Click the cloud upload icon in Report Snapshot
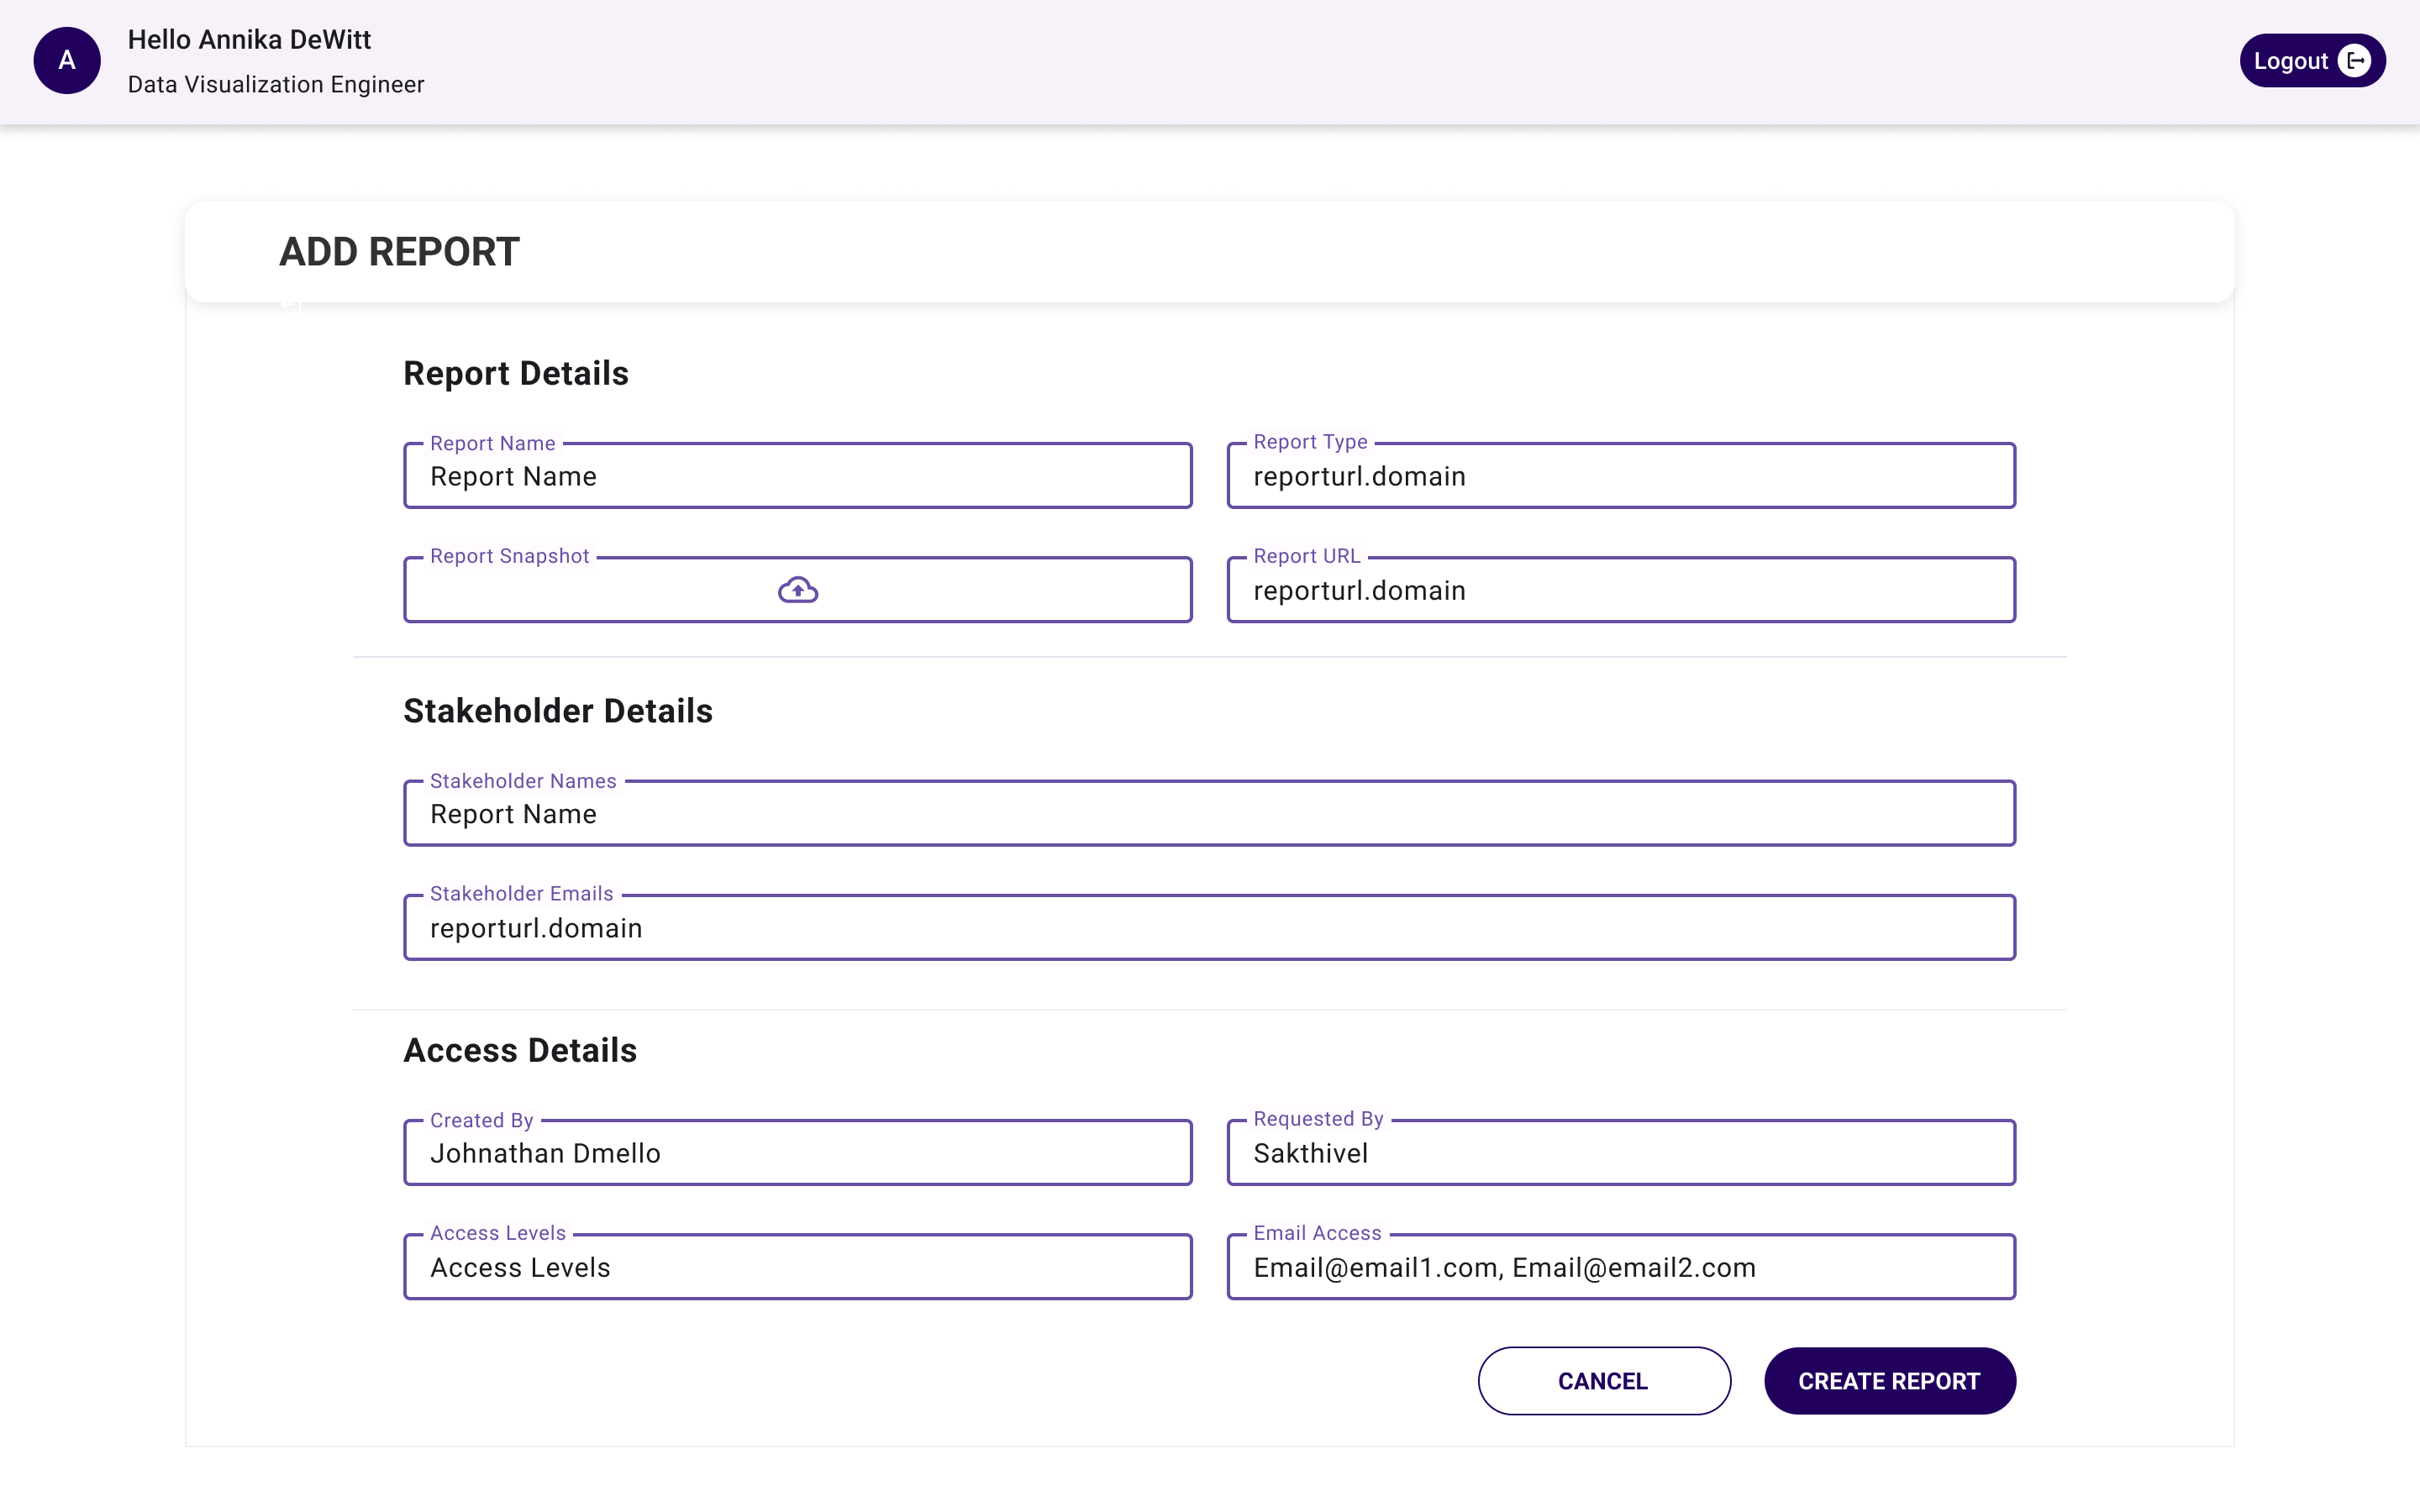The height and width of the screenshot is (1512, 2420). click(x=798, y=590)
